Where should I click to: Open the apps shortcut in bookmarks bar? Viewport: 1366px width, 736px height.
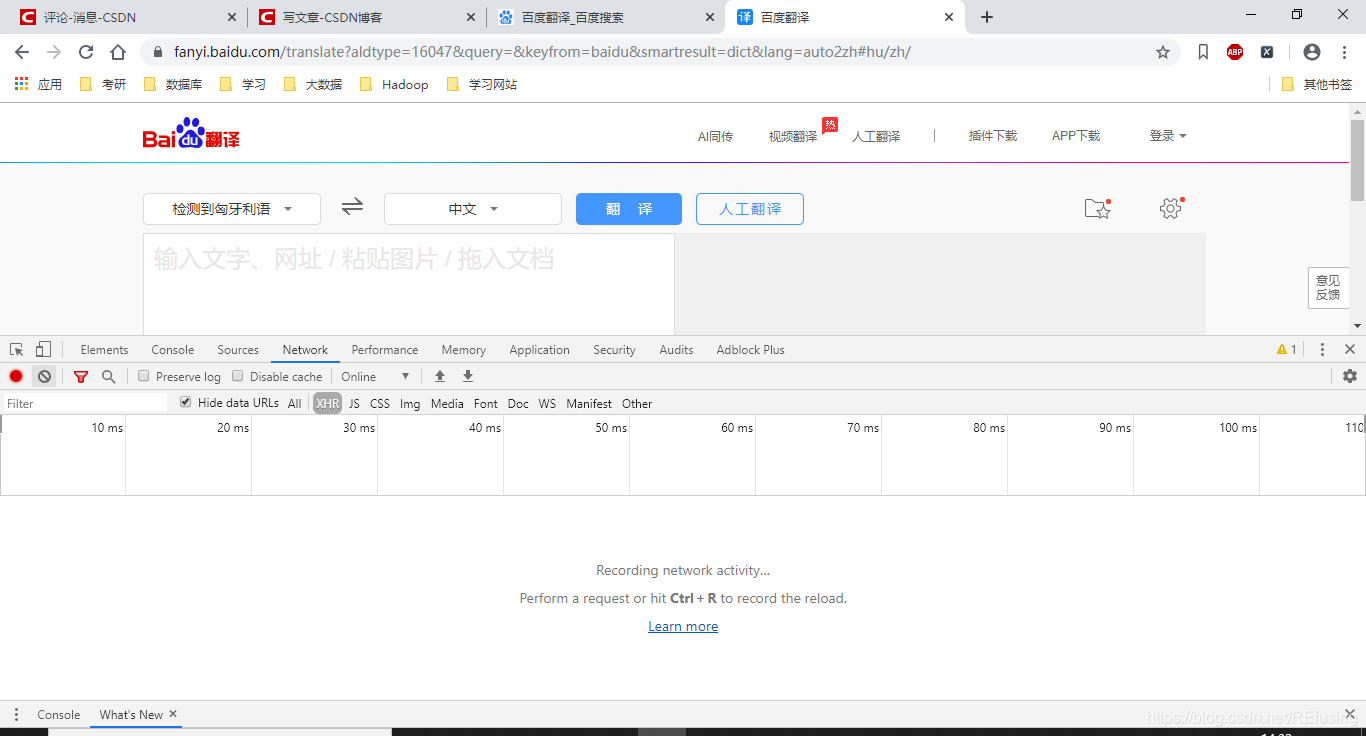39,84
